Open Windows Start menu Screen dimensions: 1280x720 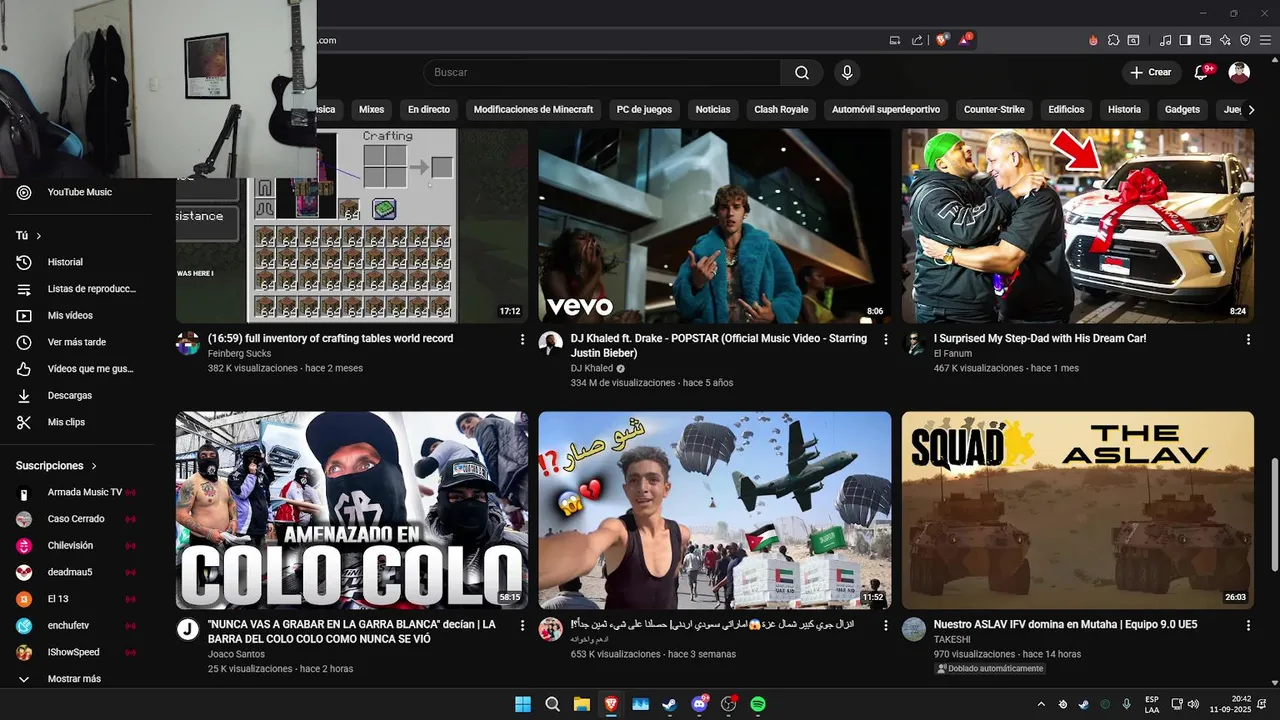523,704
